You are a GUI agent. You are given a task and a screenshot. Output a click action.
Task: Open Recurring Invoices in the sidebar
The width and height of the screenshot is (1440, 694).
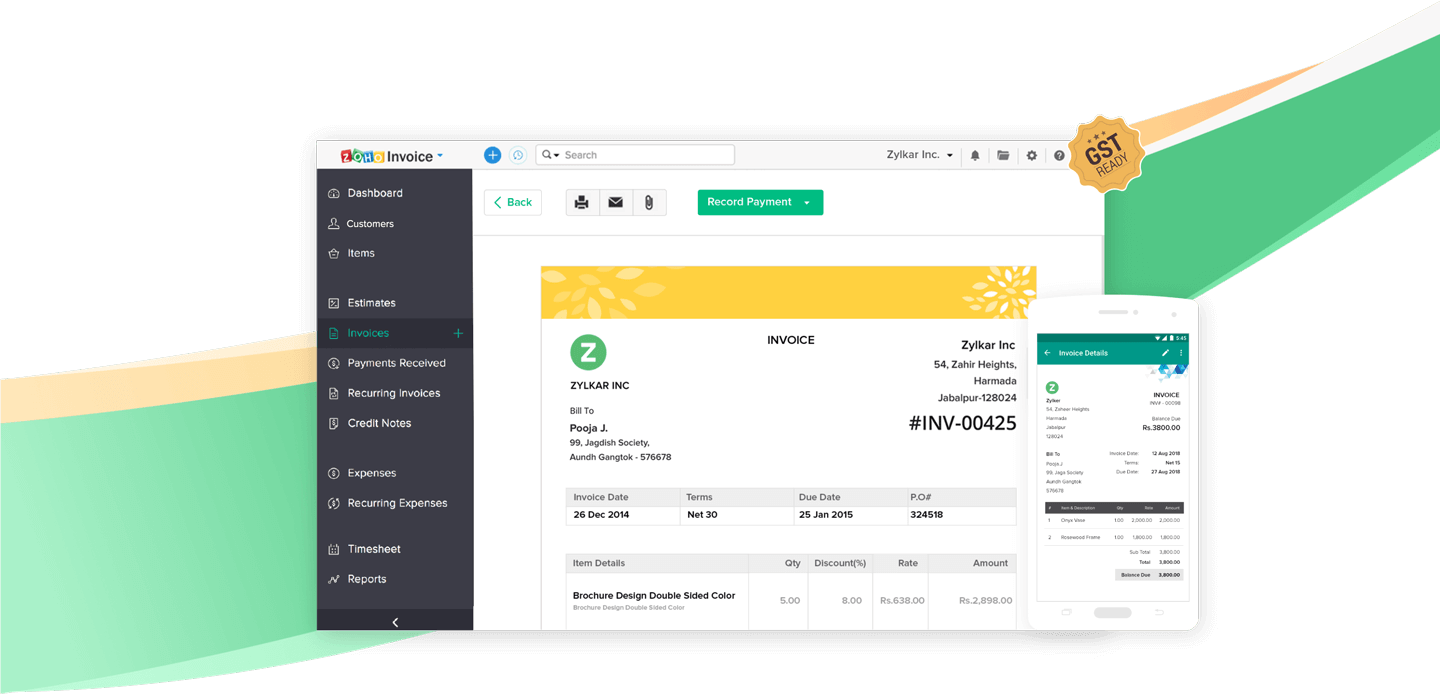(x=395, y=393)
